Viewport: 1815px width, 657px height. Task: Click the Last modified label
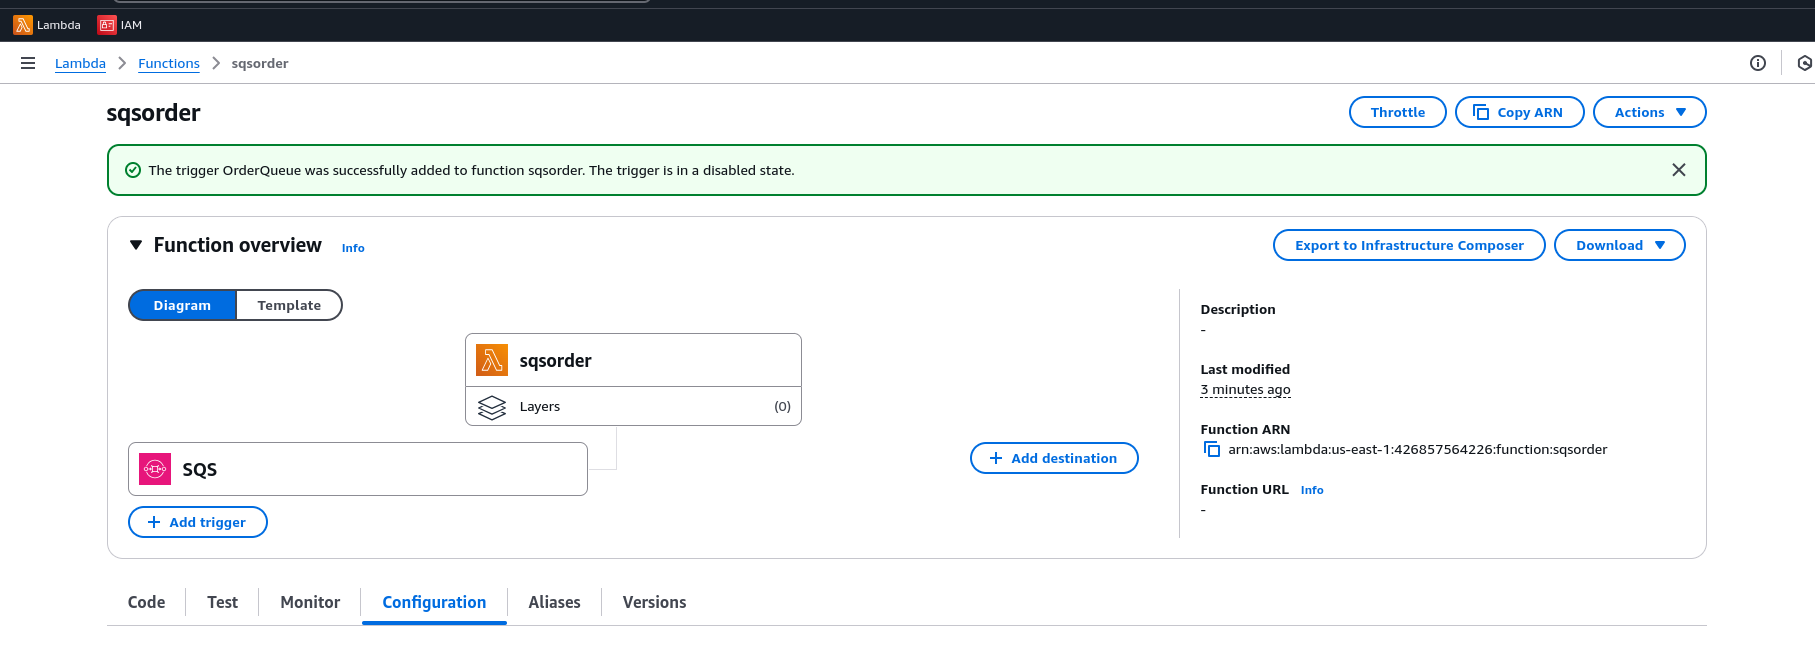click(1245, 369)
